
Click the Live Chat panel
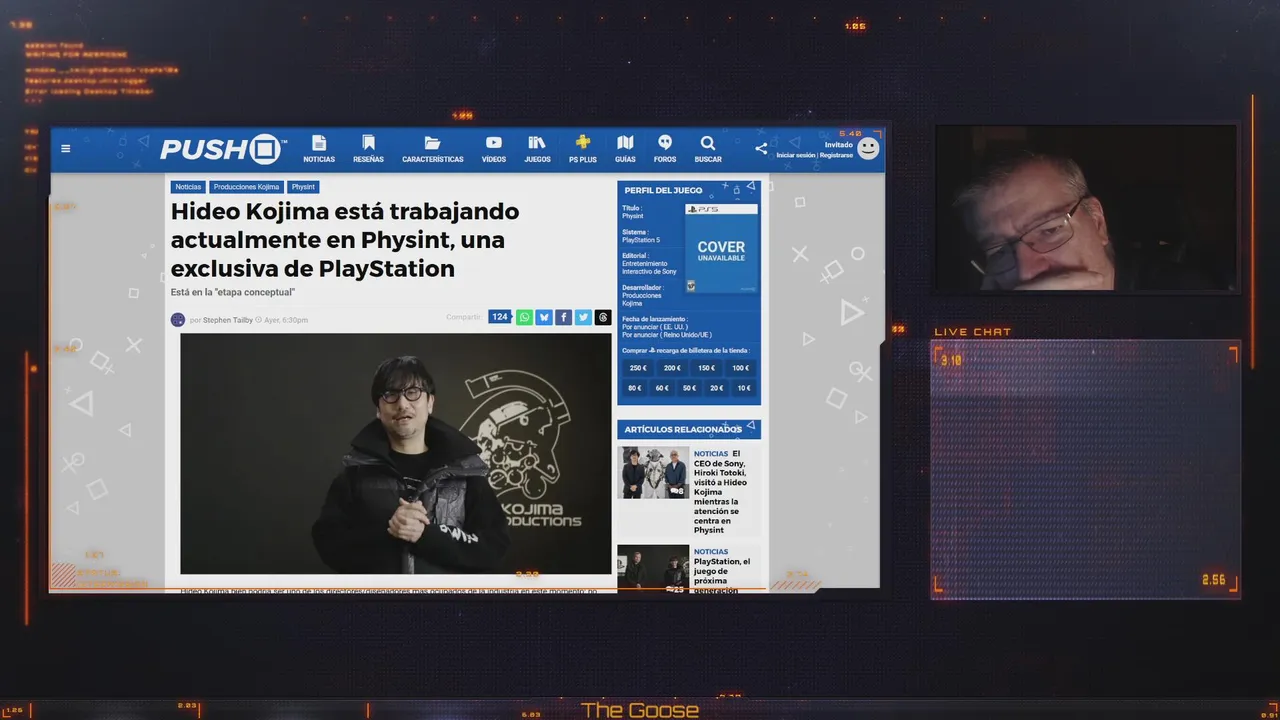[1086, 470]
